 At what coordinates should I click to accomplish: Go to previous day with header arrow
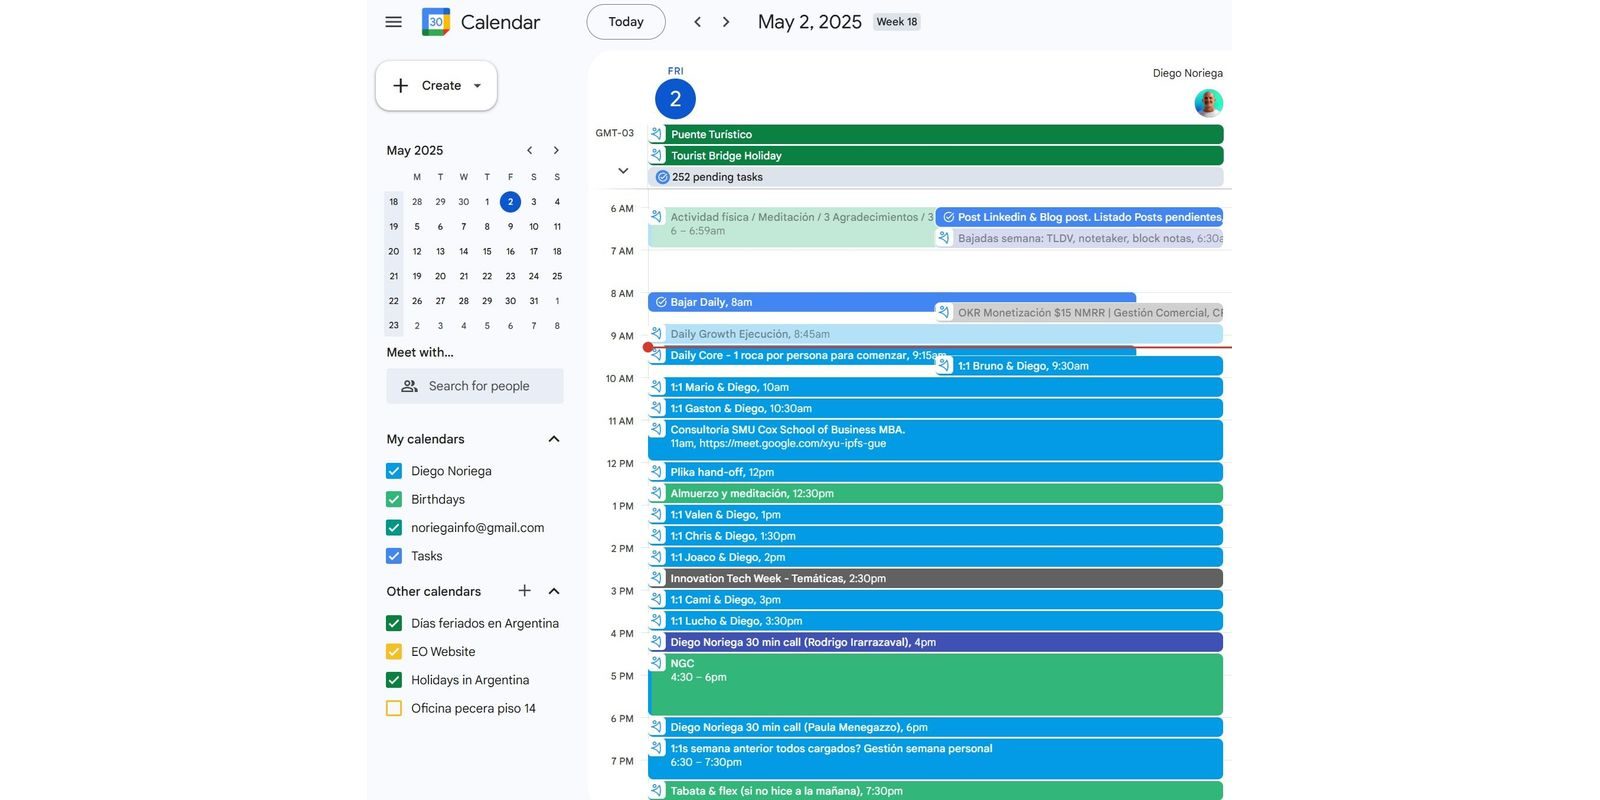pos(697,22)
